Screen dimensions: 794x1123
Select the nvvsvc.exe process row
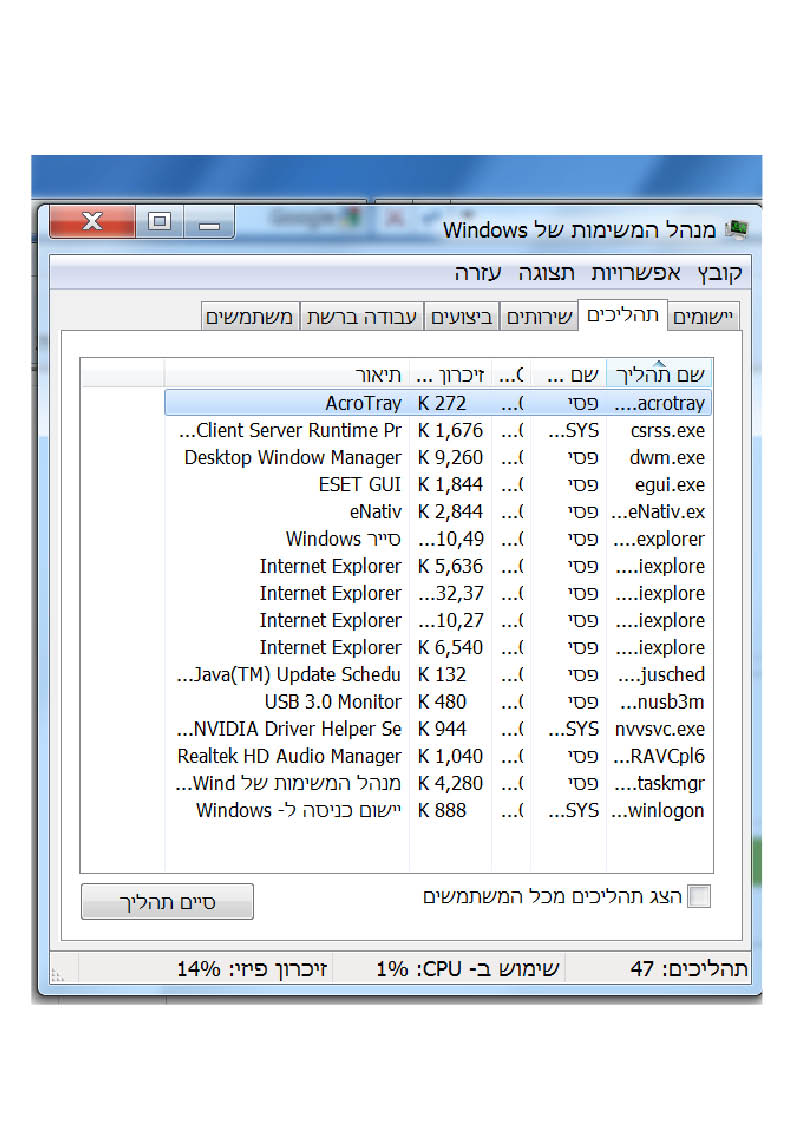tap(438, 729)
